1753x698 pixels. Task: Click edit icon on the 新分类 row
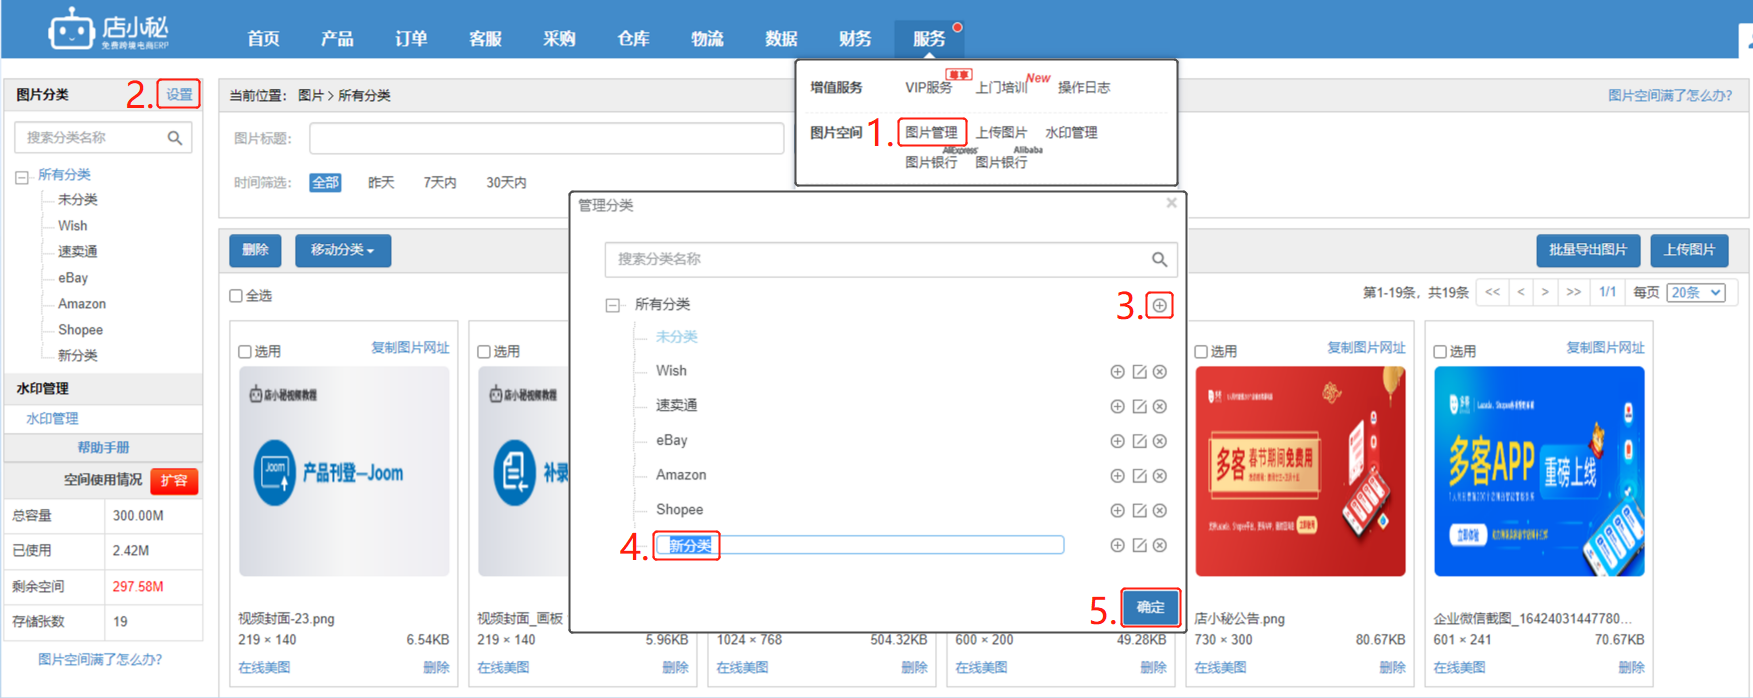tap(1139, 546)
